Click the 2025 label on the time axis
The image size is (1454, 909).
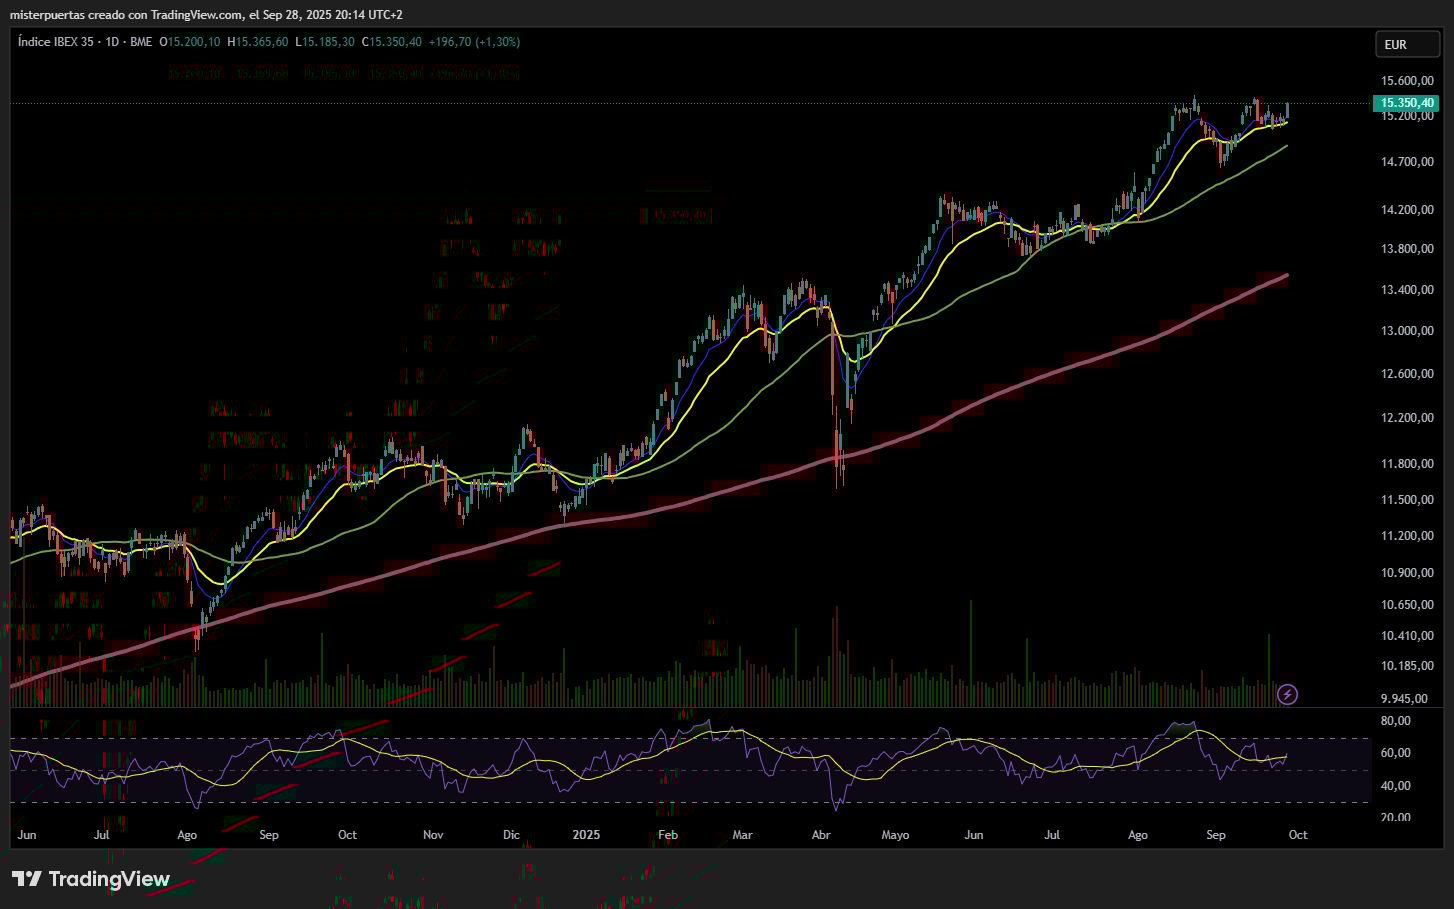586,835
